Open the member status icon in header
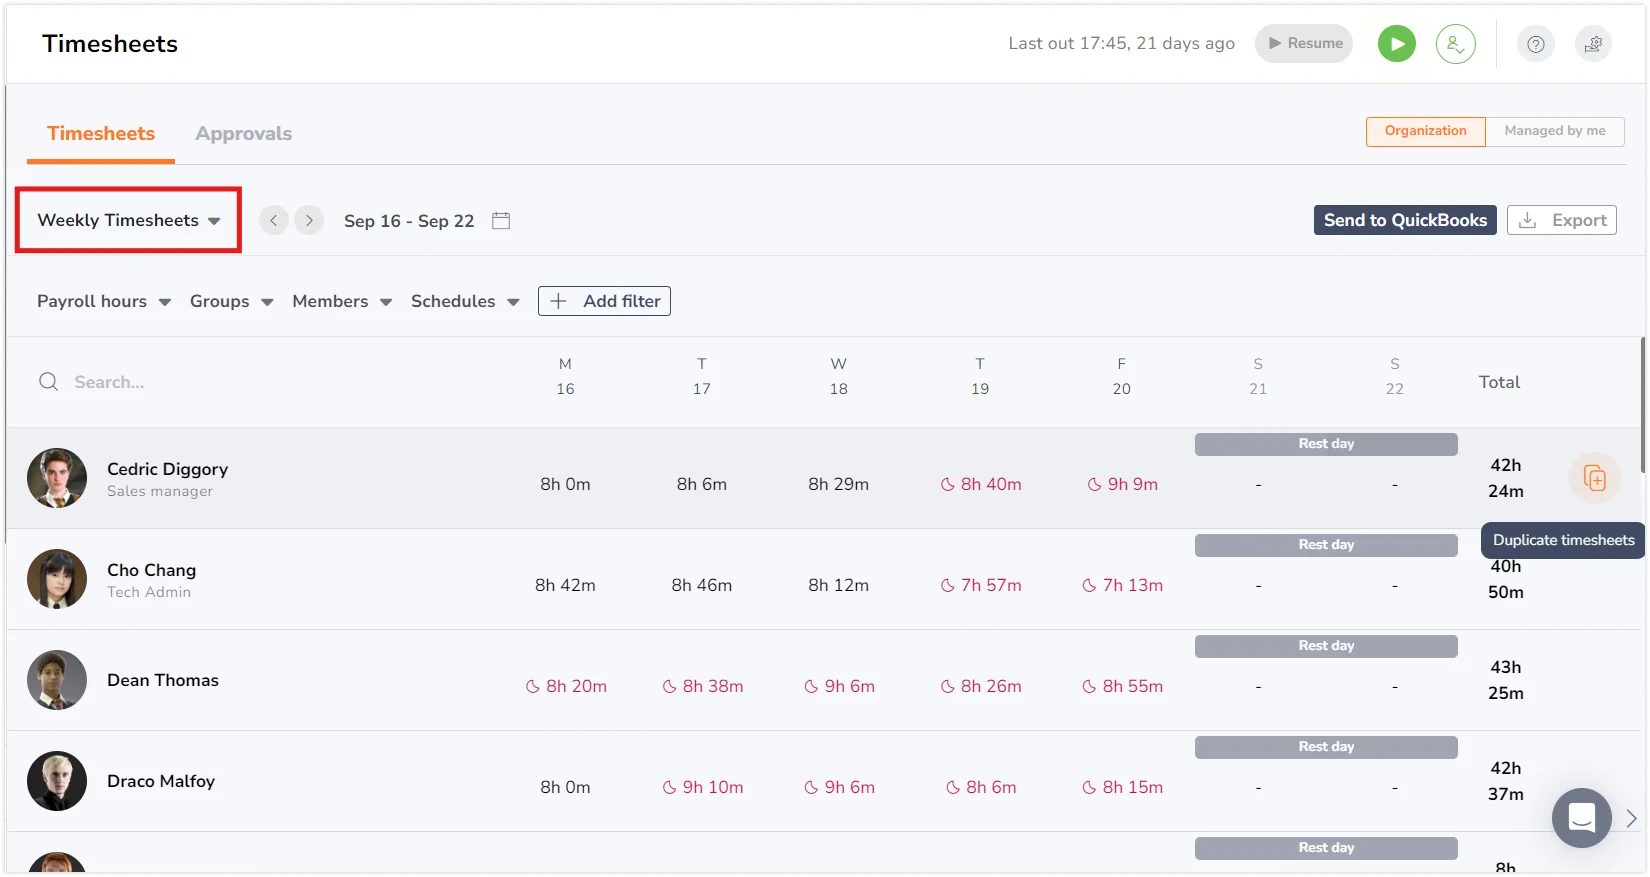This screenshot has width=1650, height=877. 1455,44
